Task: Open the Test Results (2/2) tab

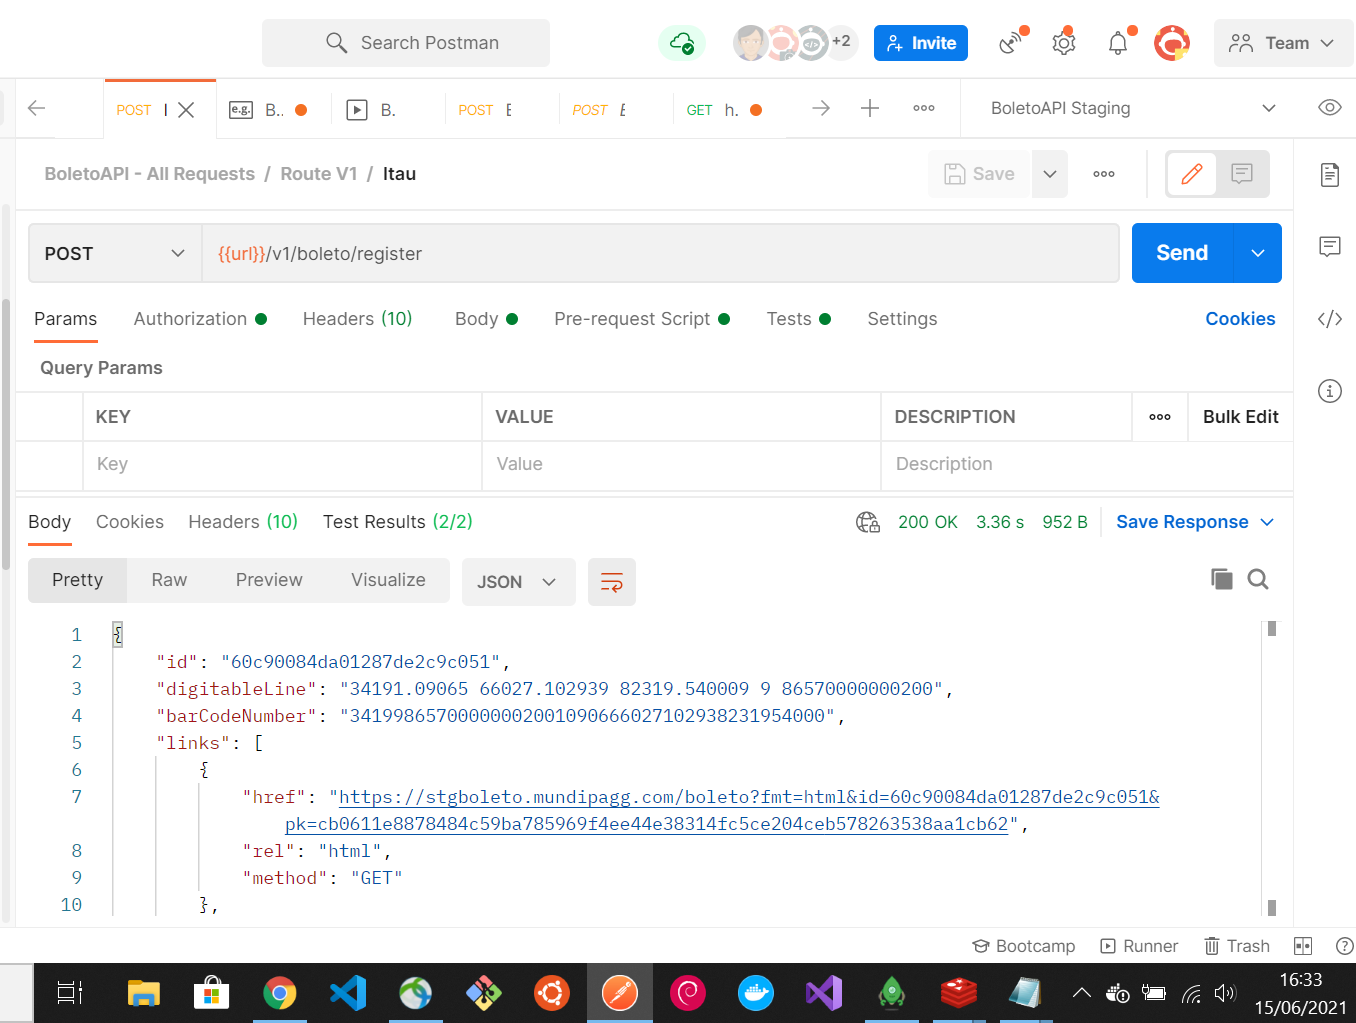Action: click(x=398, y=522)
